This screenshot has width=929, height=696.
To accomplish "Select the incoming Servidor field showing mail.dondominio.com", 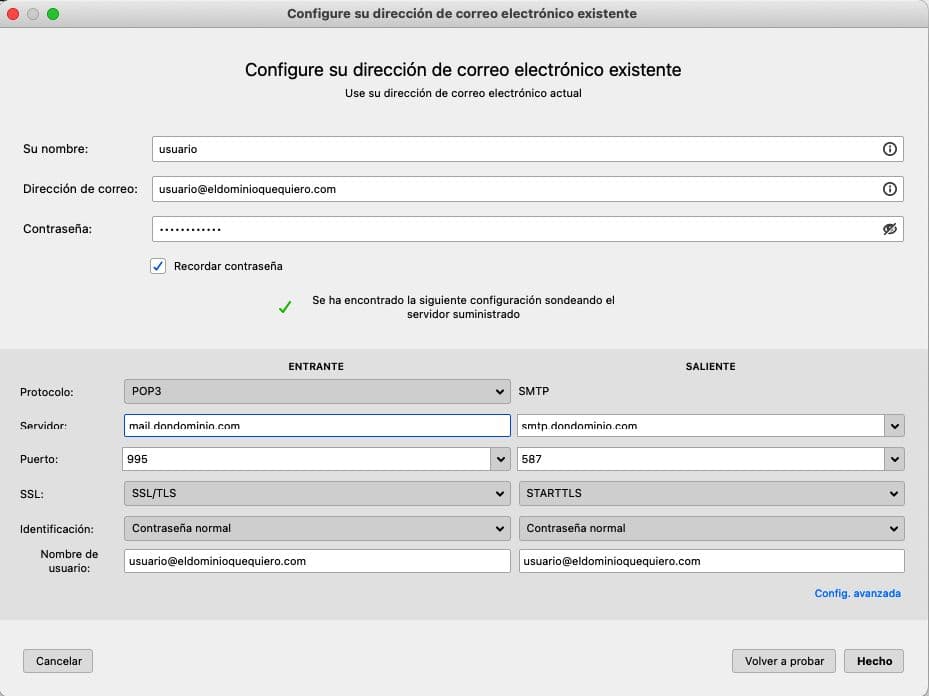I will click(x=316, y=425).
